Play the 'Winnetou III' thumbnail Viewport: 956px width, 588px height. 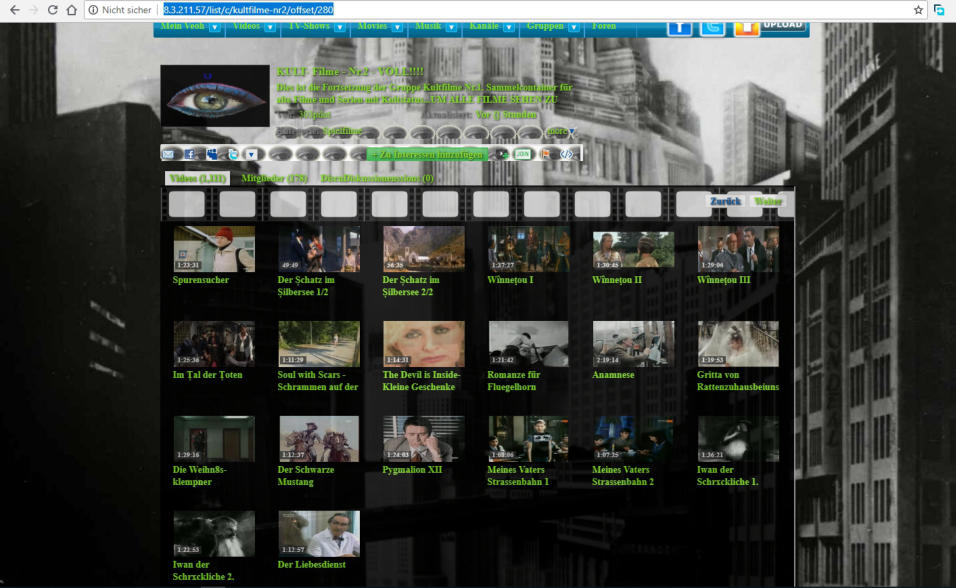(738, 249)
